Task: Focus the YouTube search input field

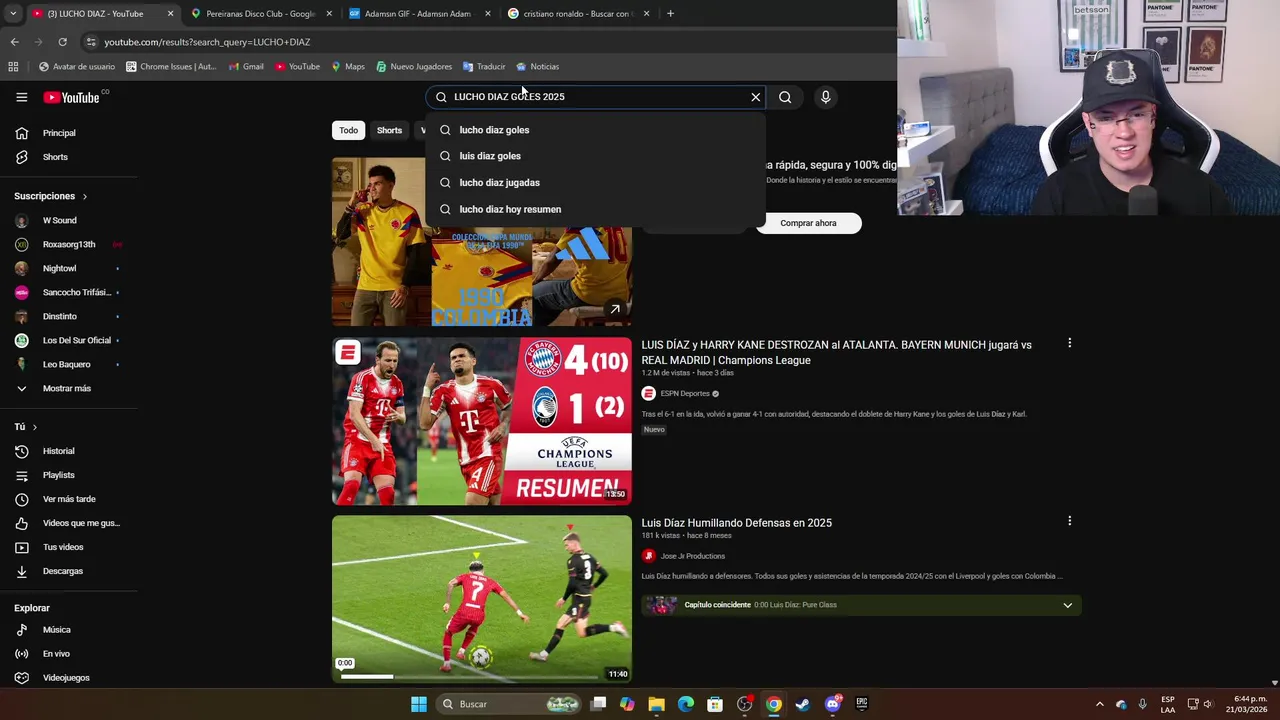Action: tap(598, 97)
